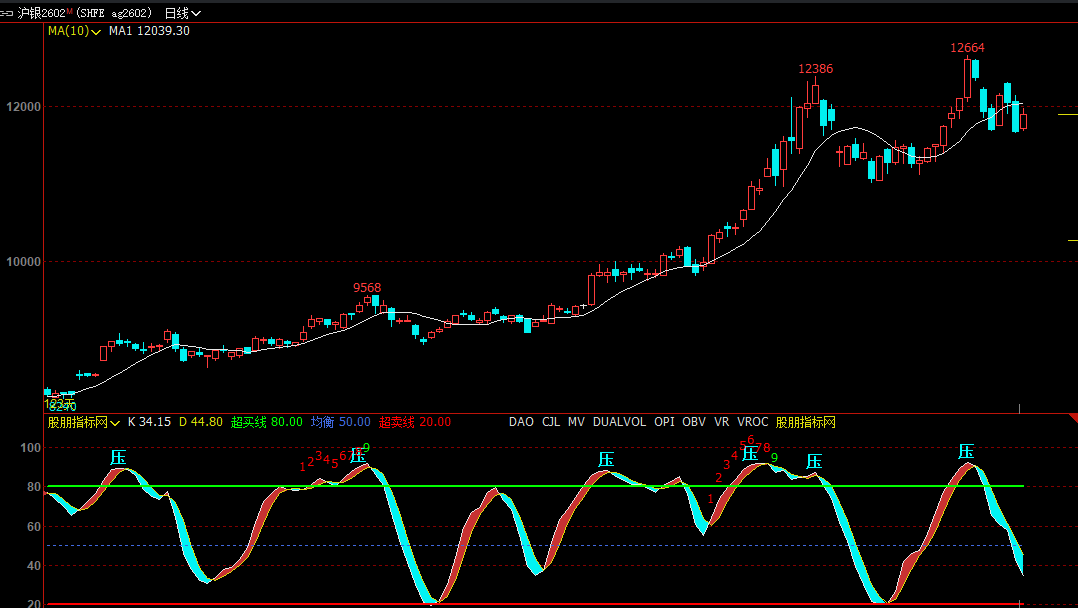Open the 股朋指标网 indicator dropdown on the left
The height and width of the screenshot is (608, 1078).
point(83,422)
